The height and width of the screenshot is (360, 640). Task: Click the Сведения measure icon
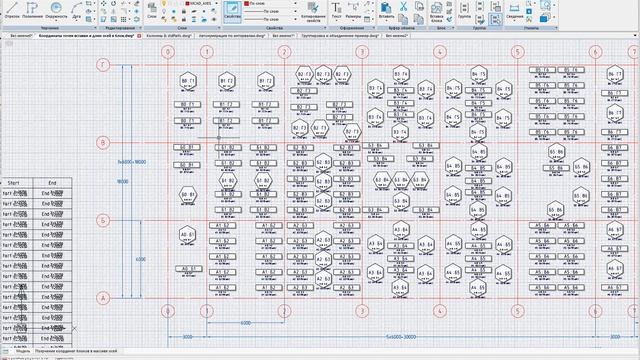pyautogui.click(x=514, y=10)
